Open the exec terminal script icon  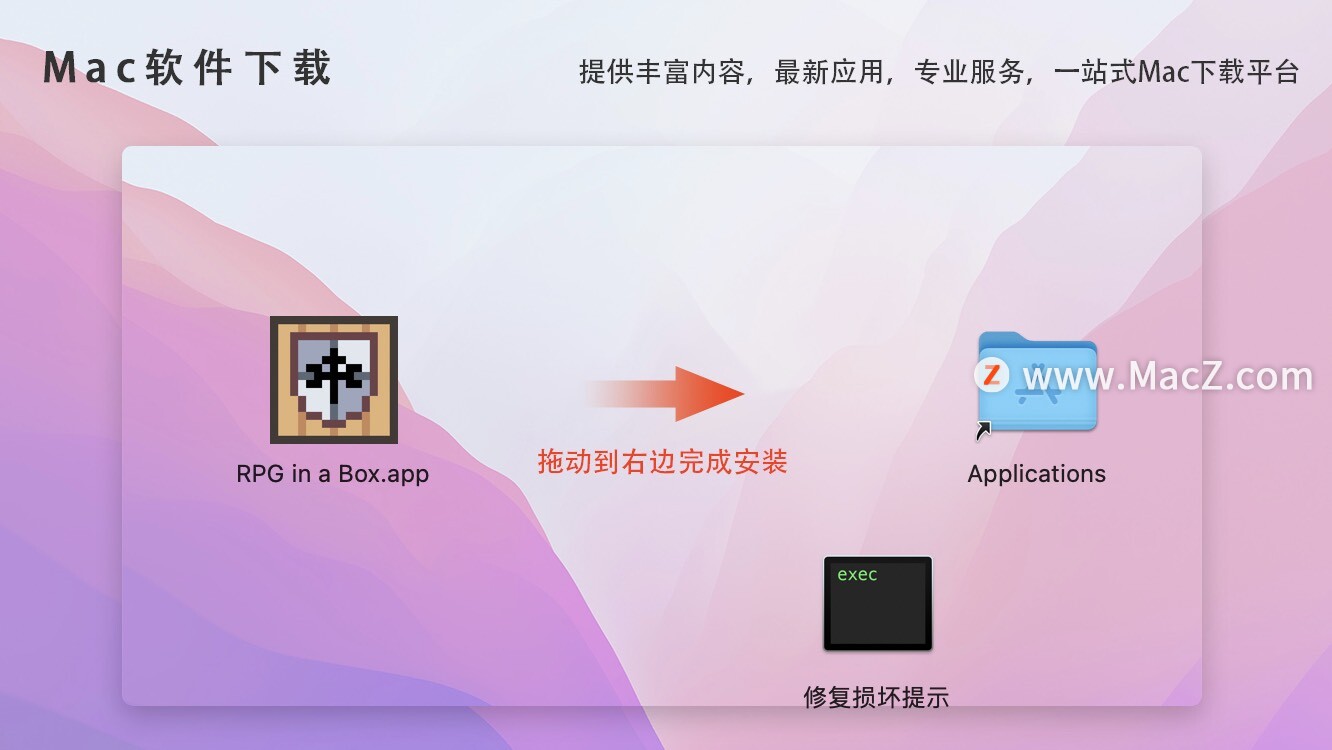[x=878, y=603]
